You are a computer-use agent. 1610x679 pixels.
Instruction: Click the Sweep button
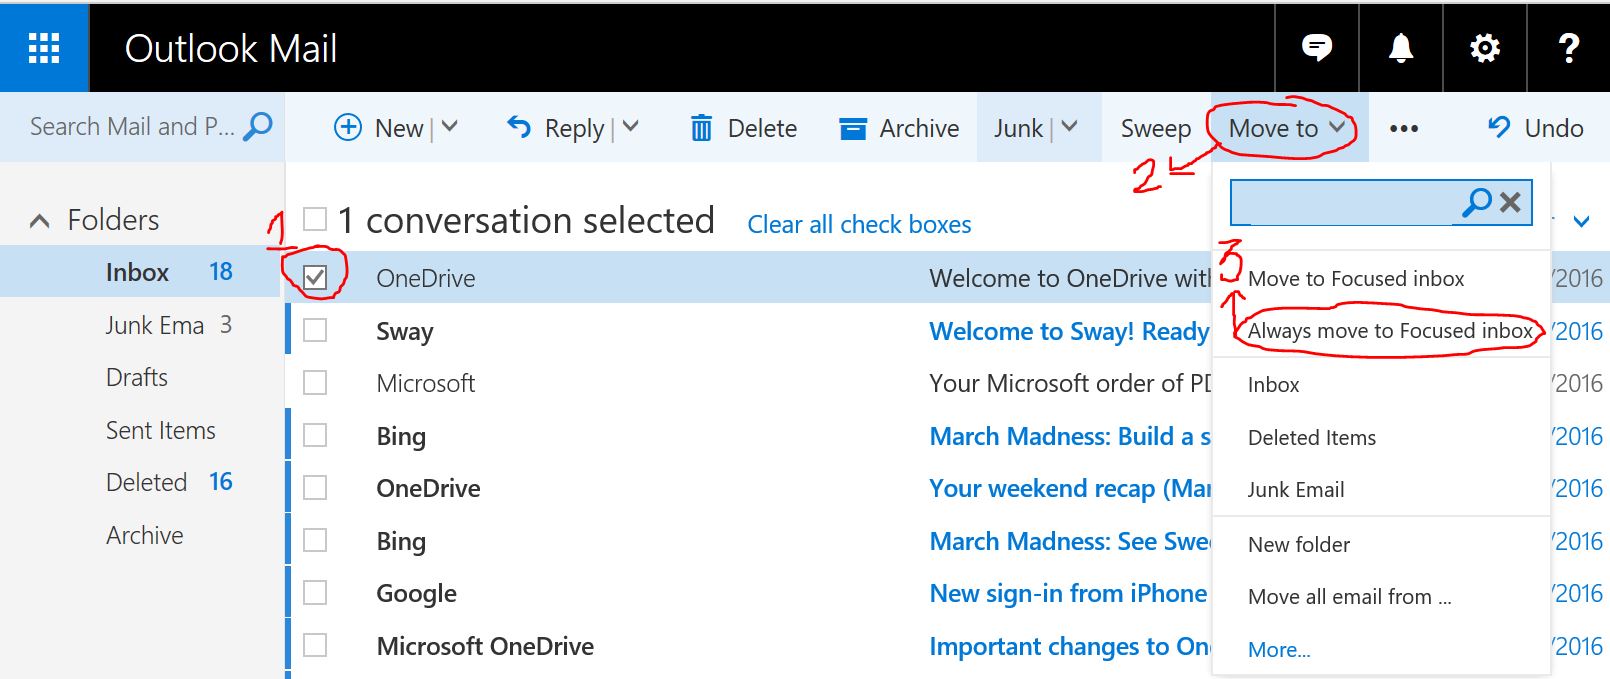click(x=1156, y=128)
